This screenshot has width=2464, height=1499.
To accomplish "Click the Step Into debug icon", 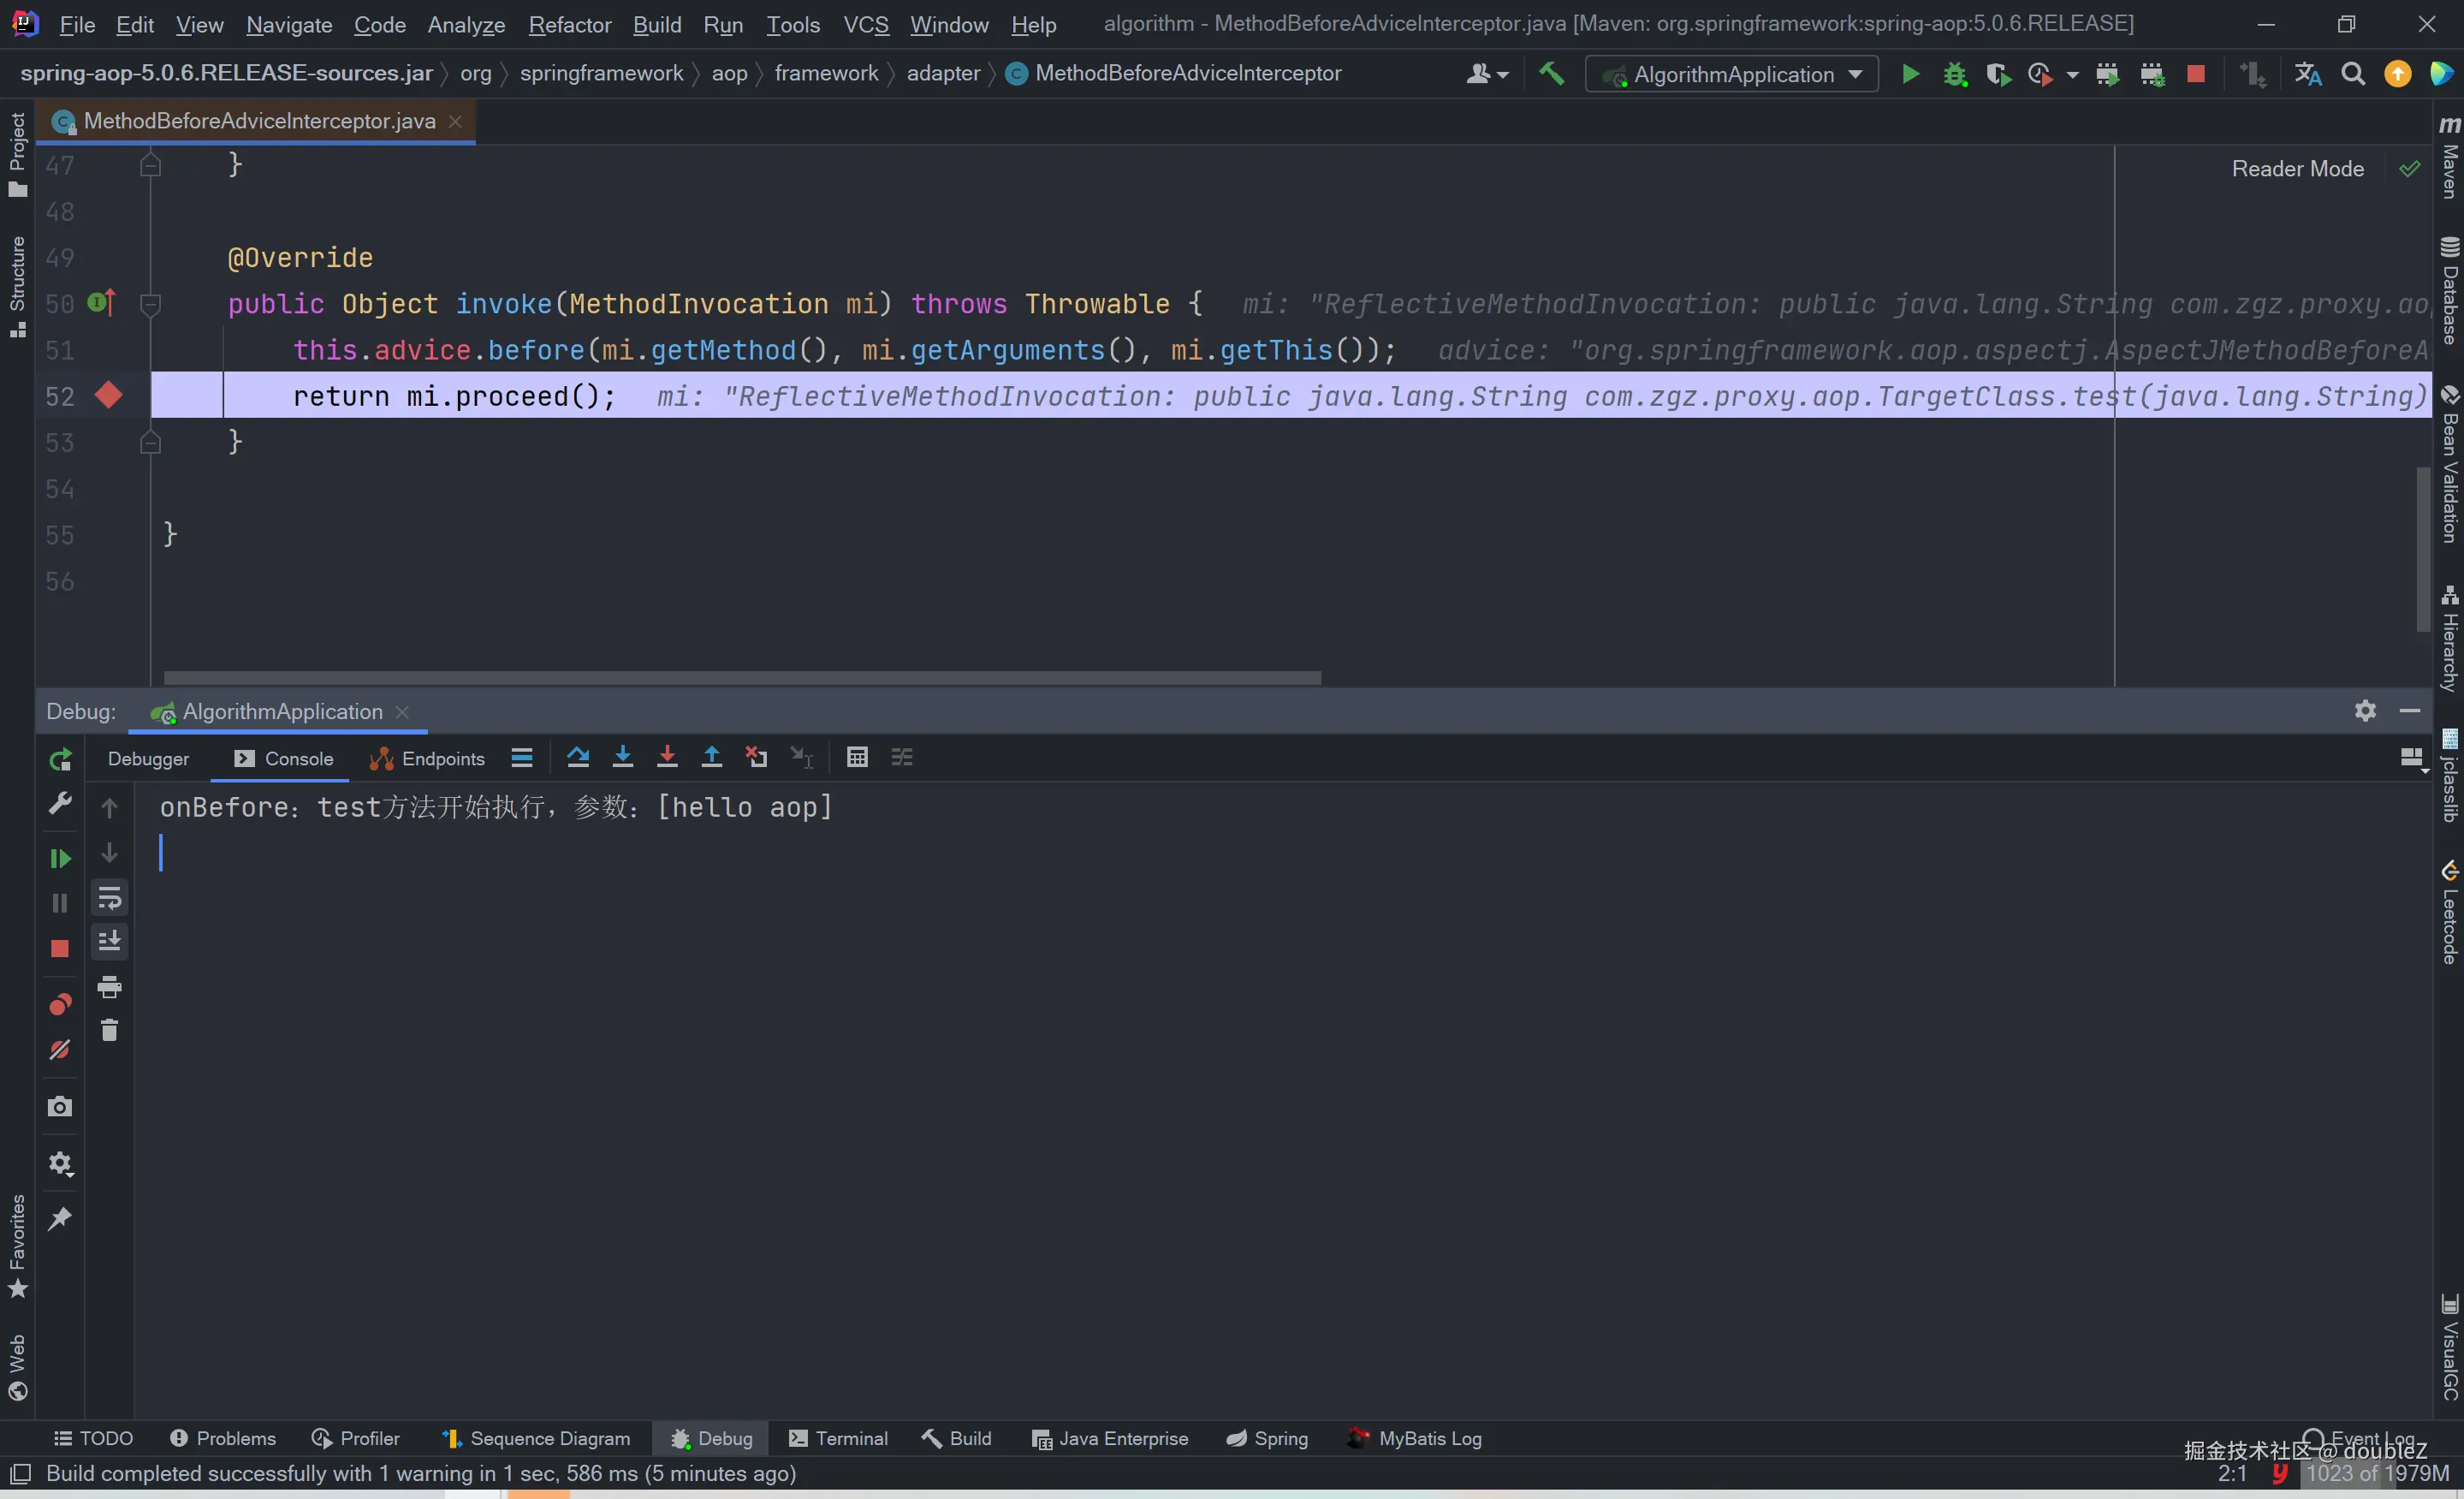I will click(x=622, y=757).
